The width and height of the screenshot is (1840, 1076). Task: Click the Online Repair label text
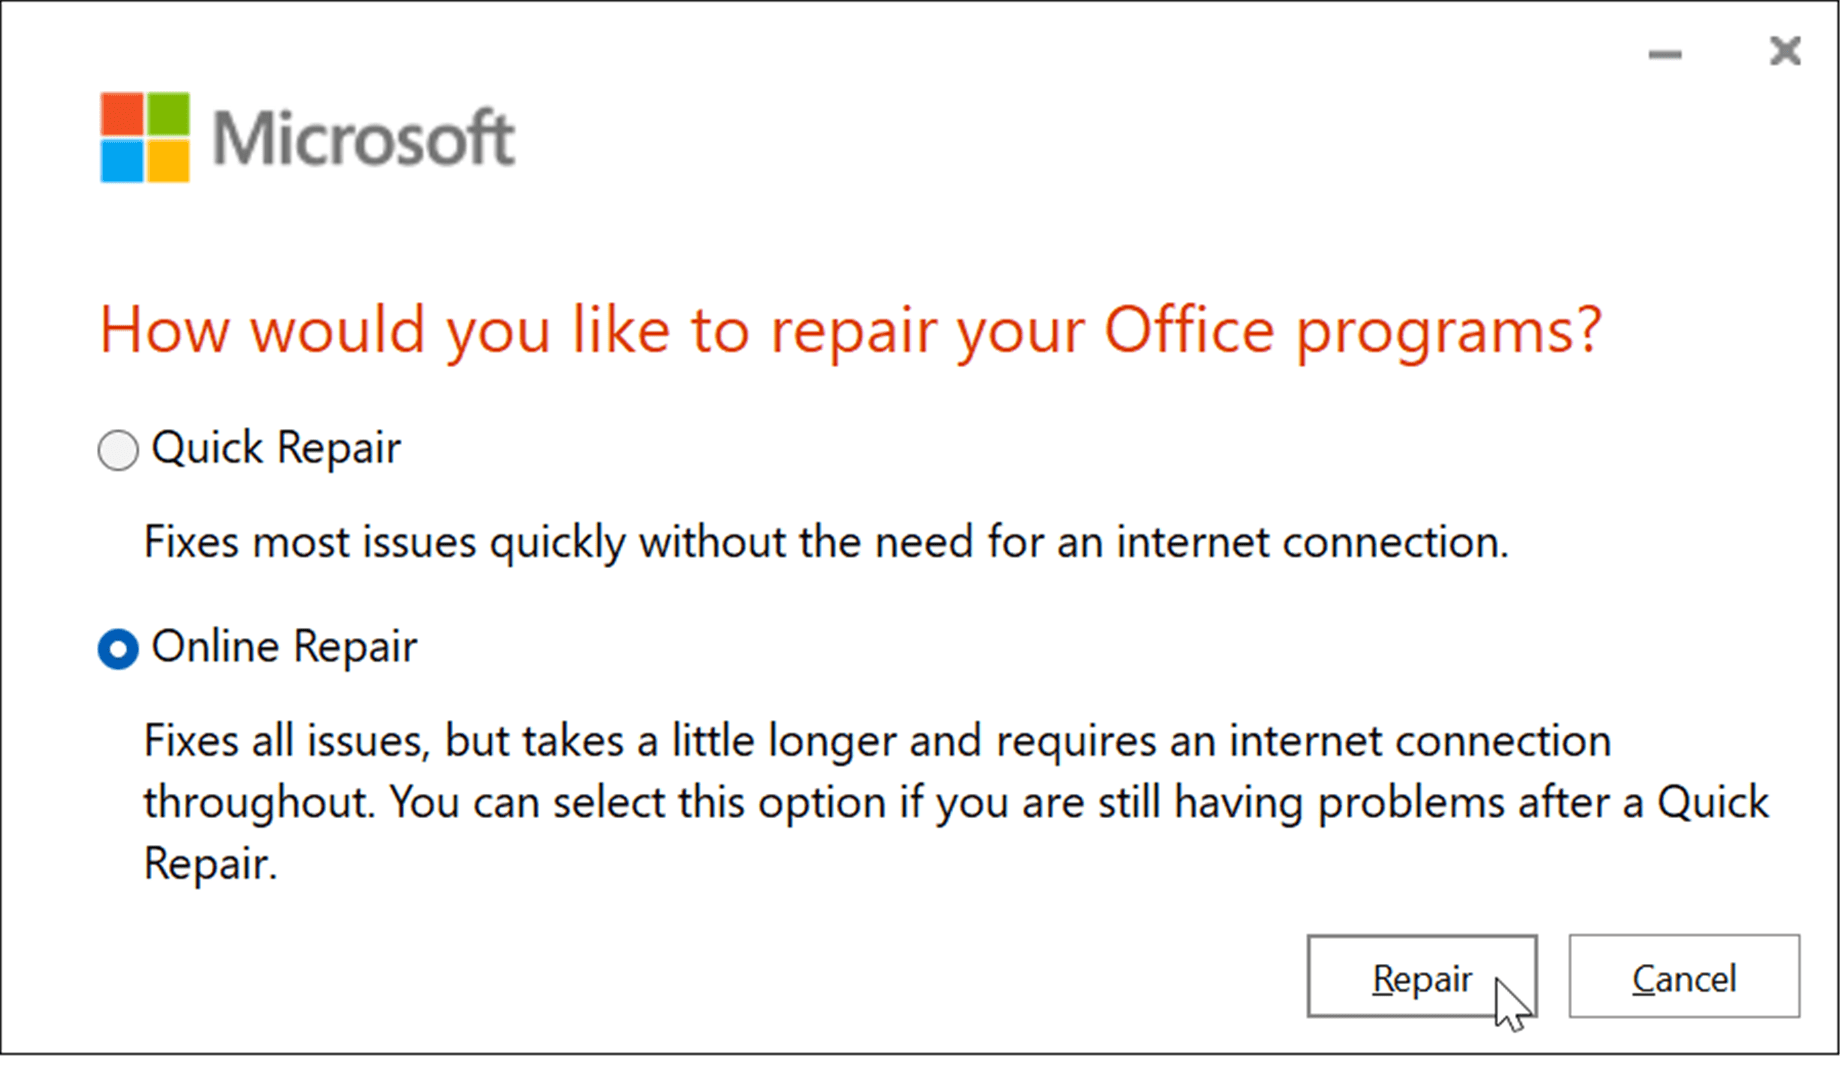[x=284, y=646]
